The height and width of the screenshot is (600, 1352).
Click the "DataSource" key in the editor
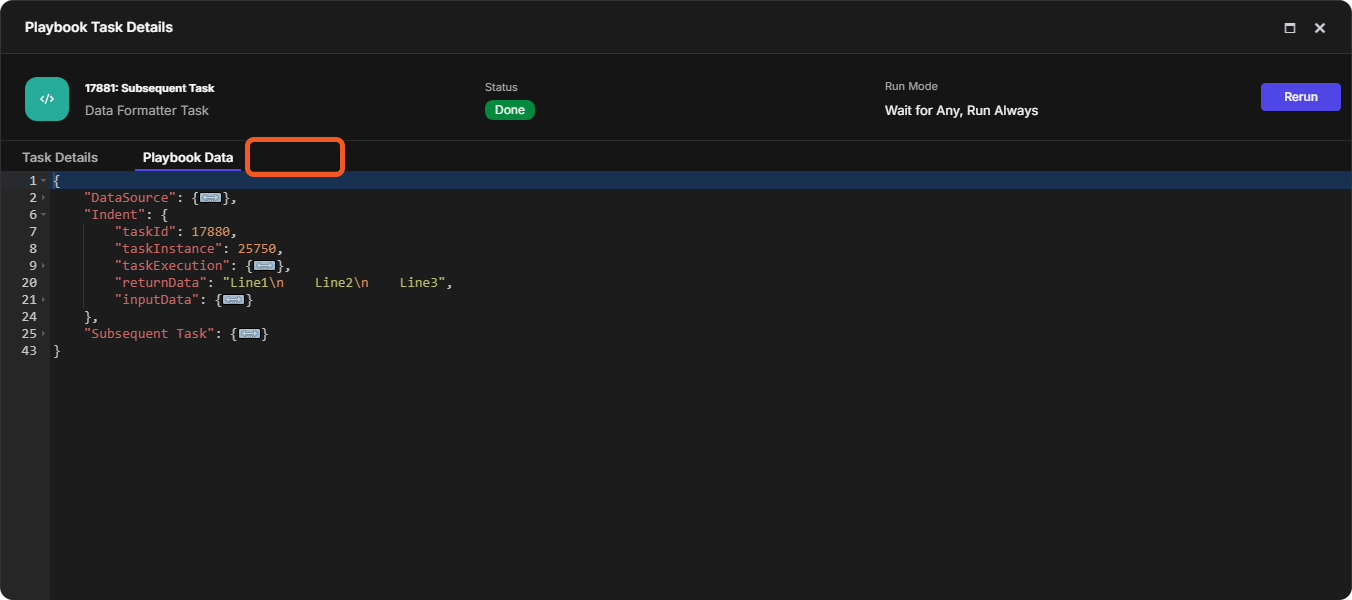click(130, 198)
